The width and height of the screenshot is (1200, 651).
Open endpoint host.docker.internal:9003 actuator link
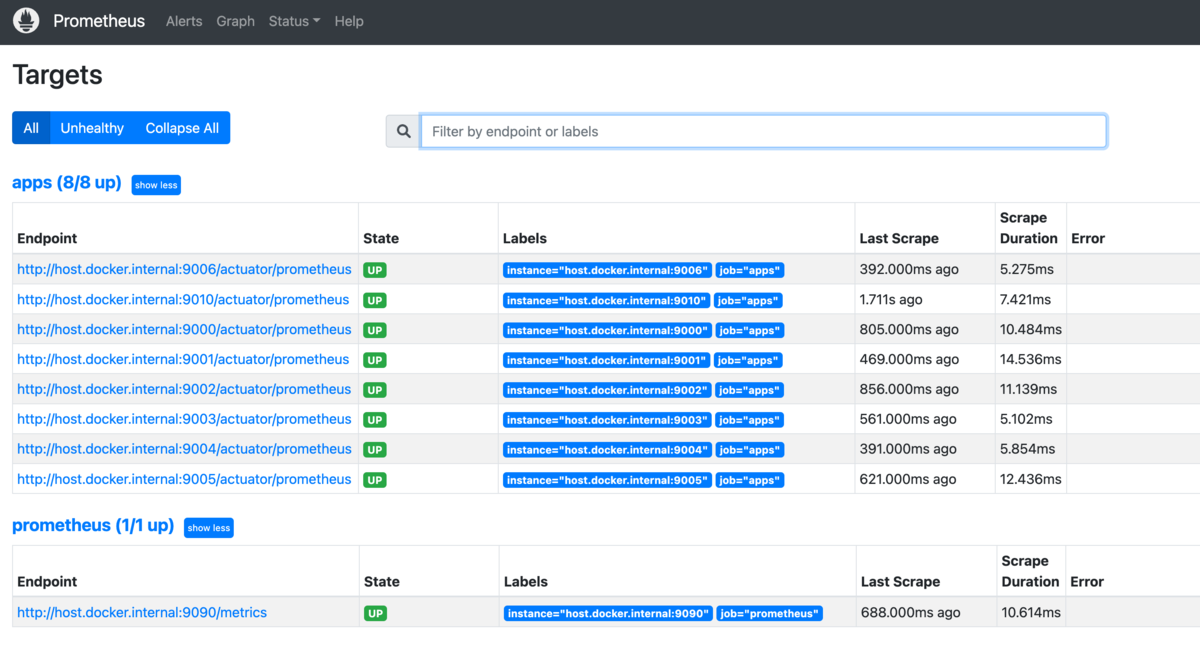coord(184,419)
